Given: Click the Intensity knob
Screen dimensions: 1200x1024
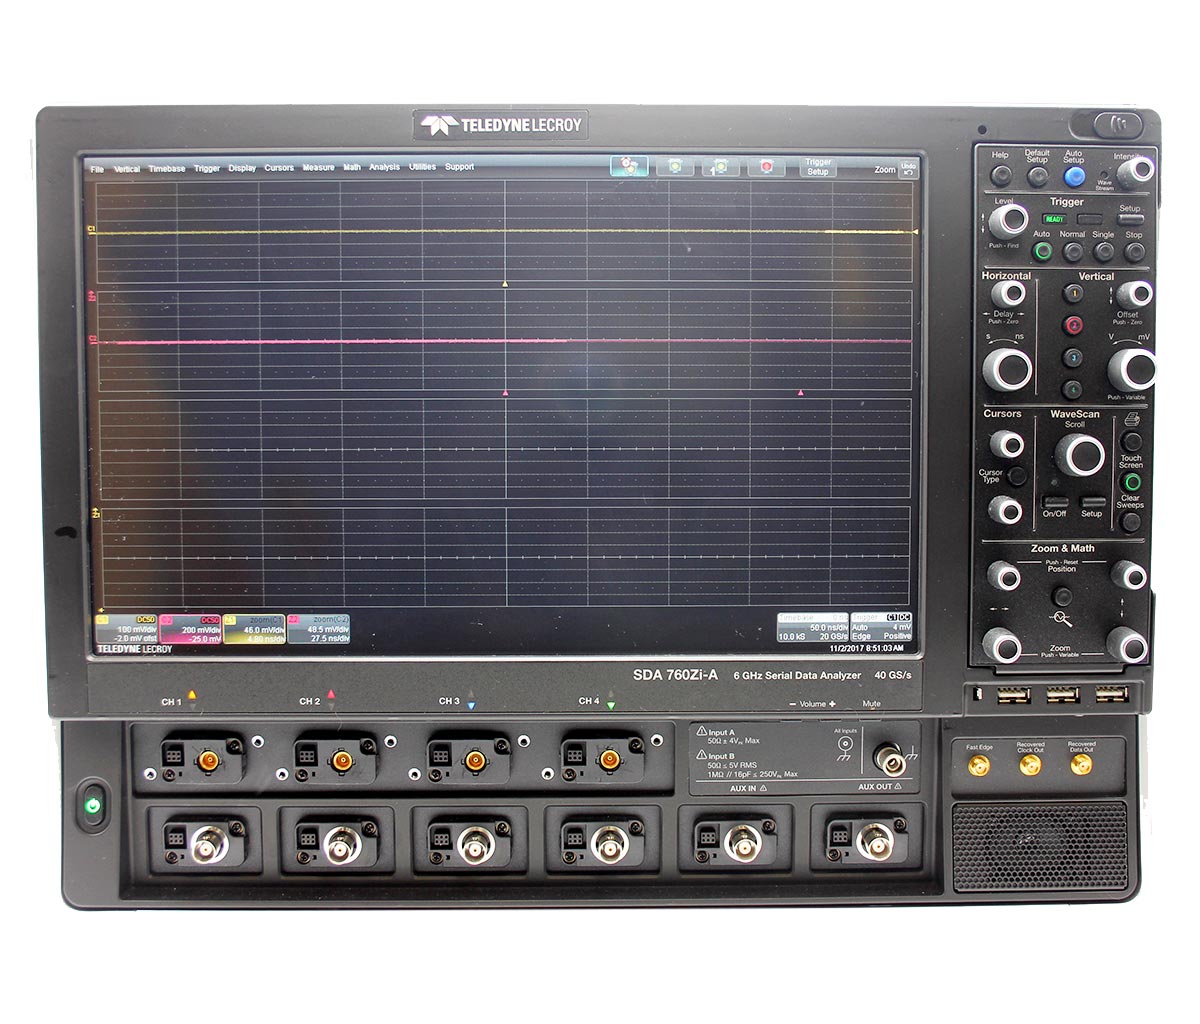Looking at the screenshot, I should click(1134, 174).
